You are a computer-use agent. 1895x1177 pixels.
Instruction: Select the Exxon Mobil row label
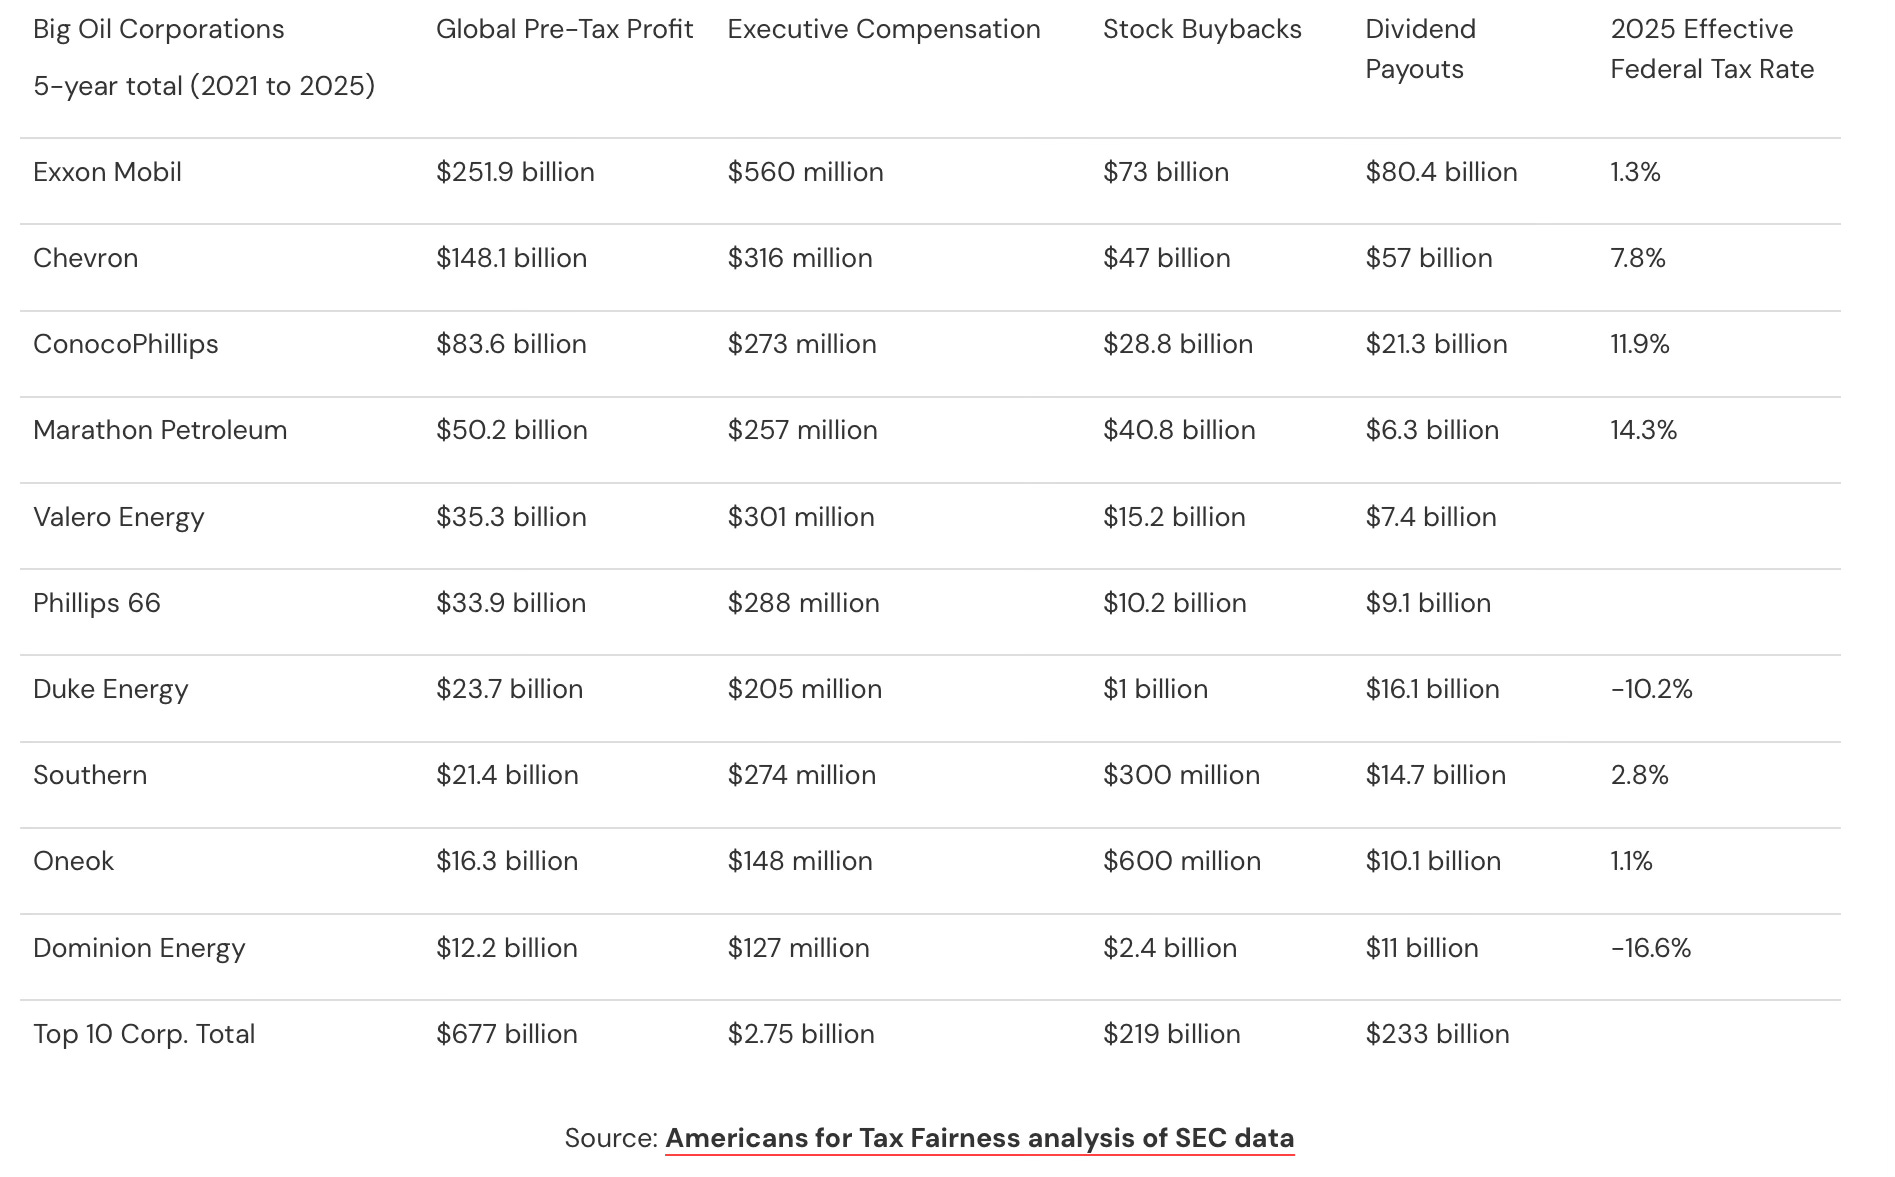[x=107, y=172]
